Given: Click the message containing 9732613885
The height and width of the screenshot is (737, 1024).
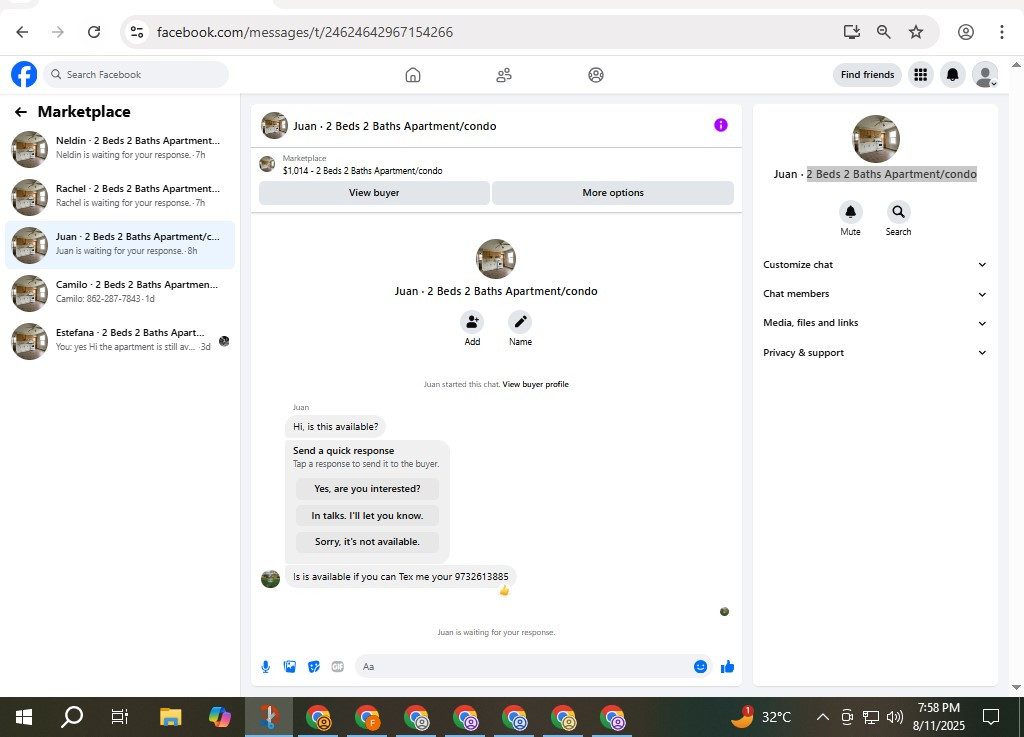Looking at the screenshot, I should pyautogui.click(x=400, y=577).
